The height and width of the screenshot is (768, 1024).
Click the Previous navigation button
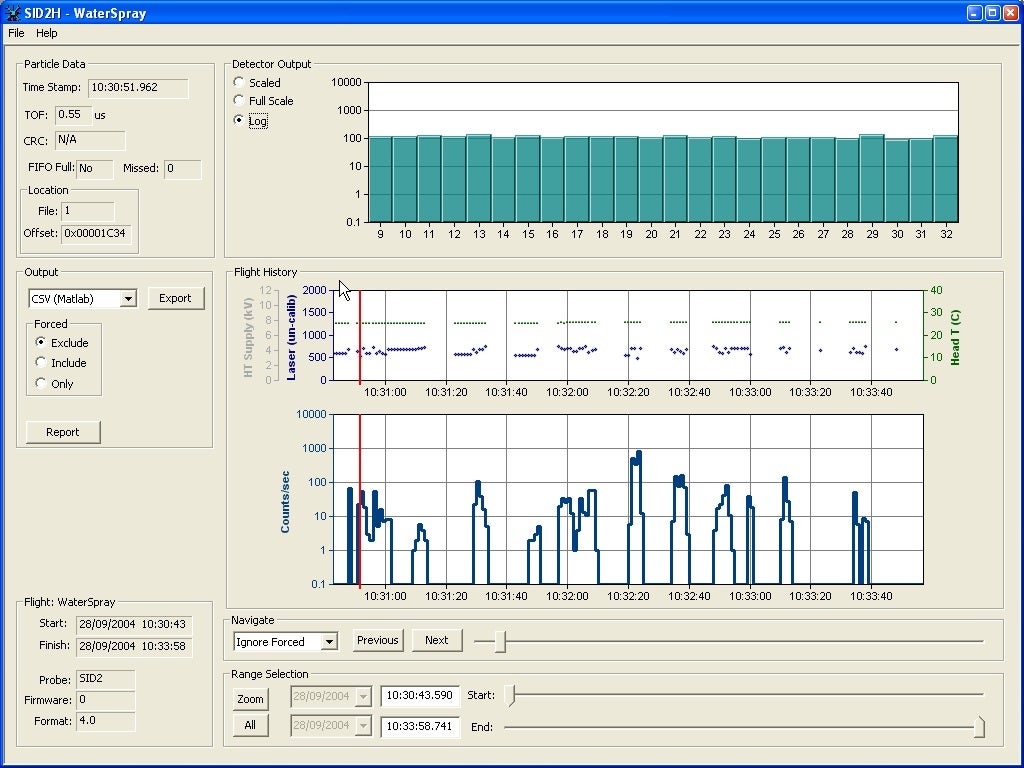(377, 640)
